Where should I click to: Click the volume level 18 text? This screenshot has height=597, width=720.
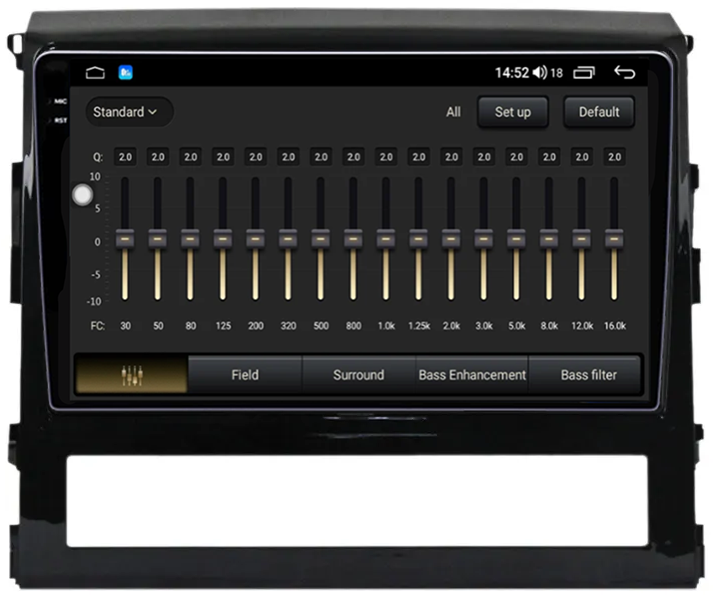coord(557,73)
